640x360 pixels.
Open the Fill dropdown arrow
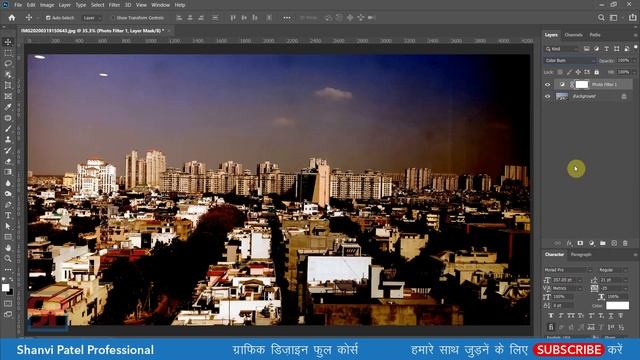pos(634,72)
